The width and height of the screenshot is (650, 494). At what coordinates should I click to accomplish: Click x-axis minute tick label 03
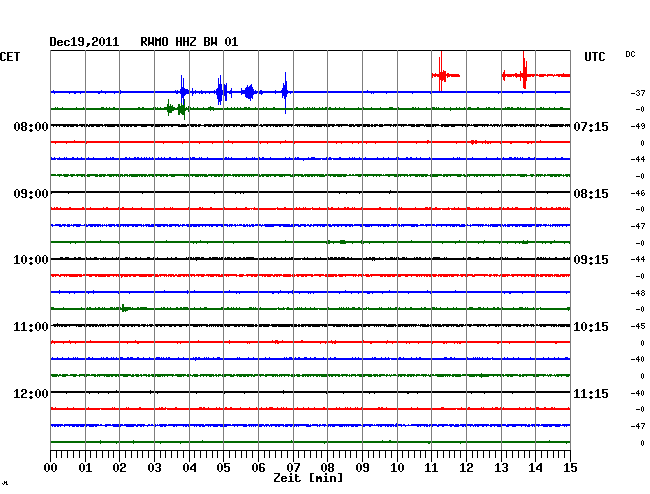pos(154,467)
